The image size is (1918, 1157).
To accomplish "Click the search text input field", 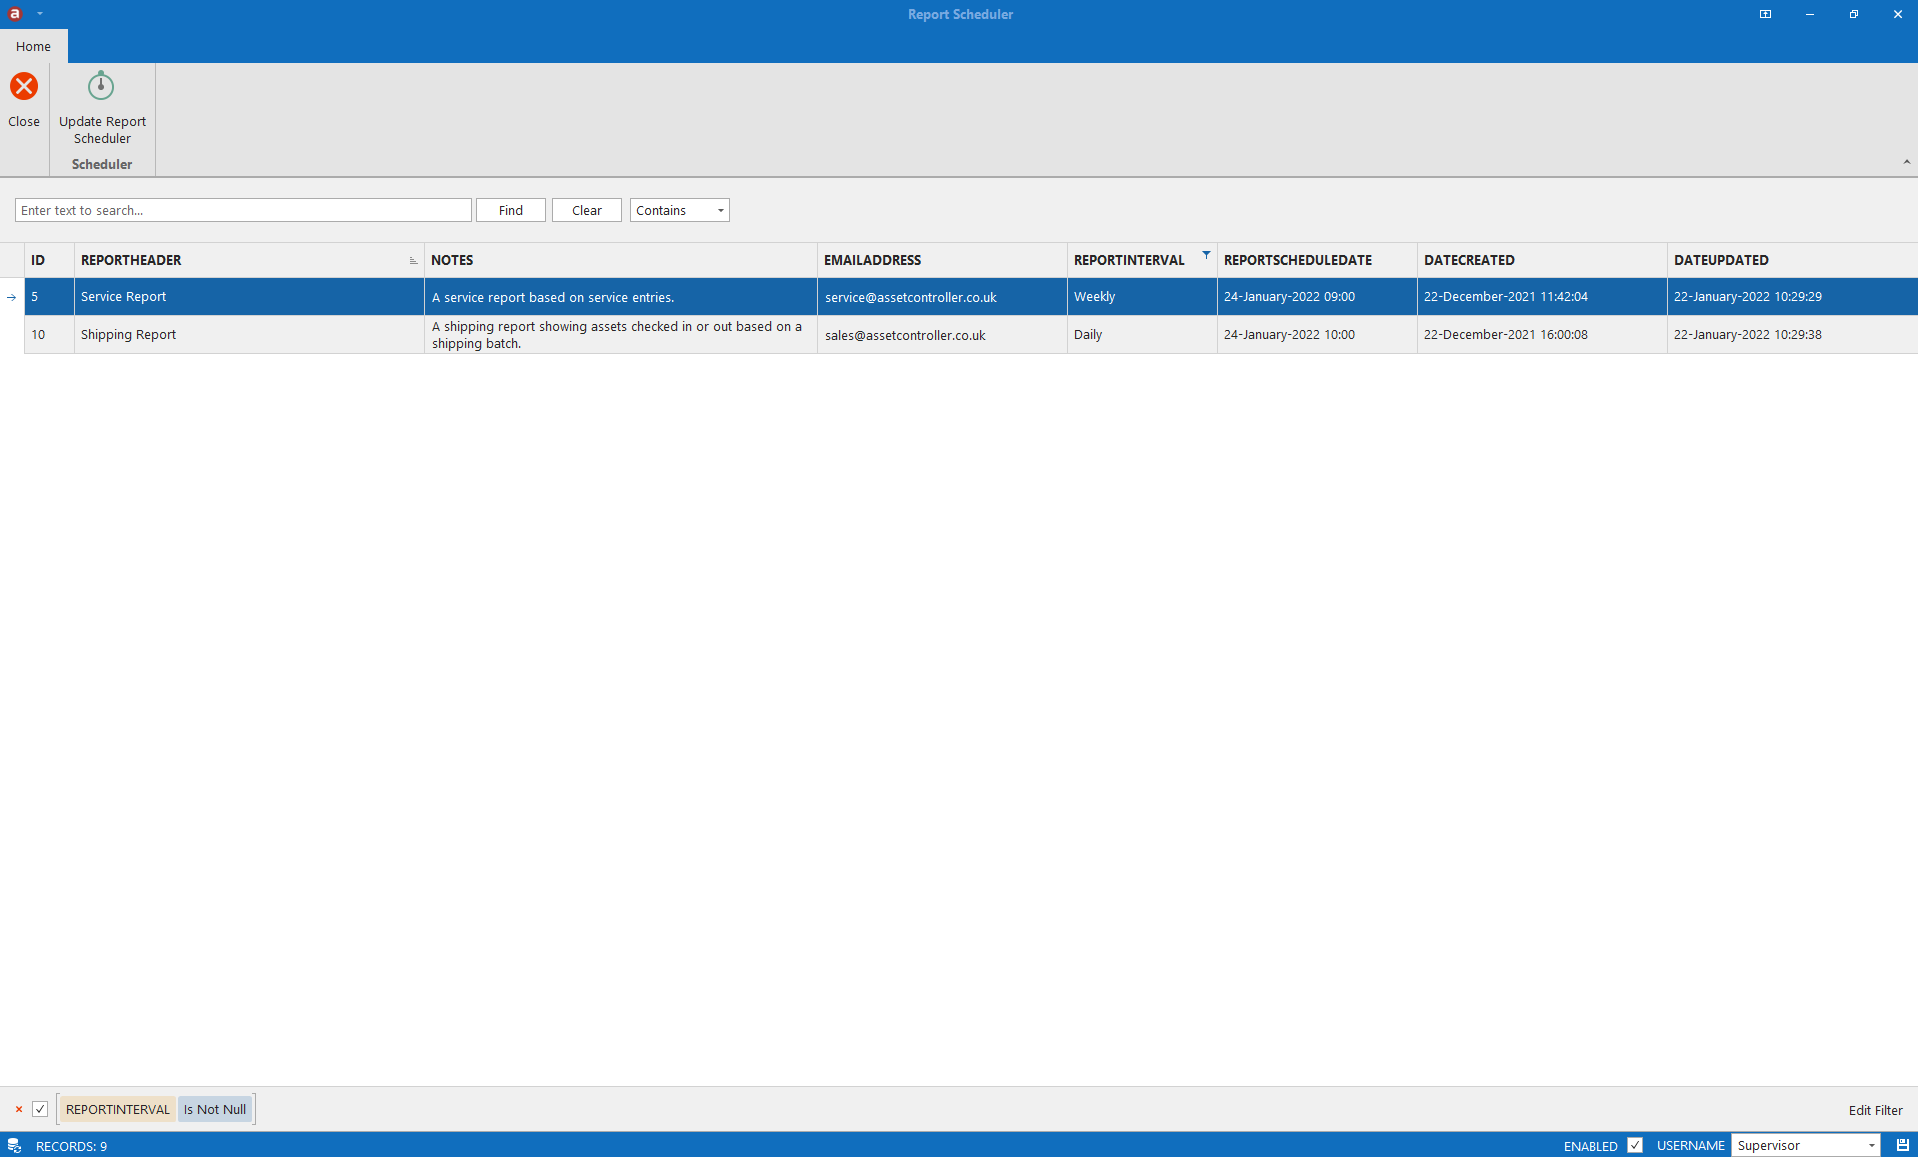I will [x=243, y=210].
